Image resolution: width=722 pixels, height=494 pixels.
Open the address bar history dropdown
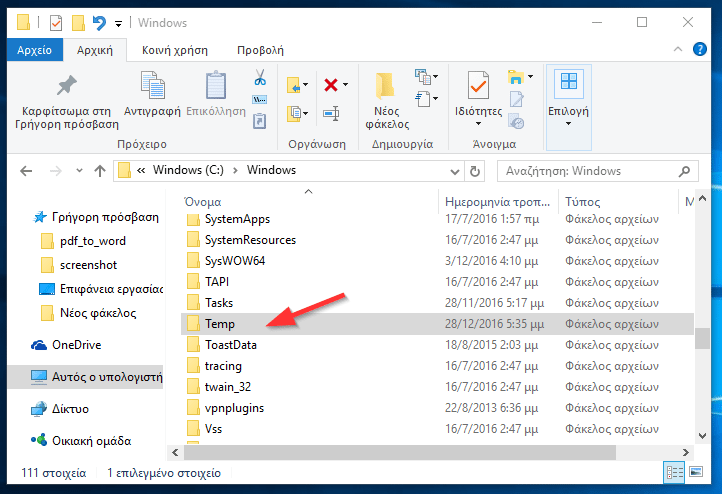coord(454,172)
